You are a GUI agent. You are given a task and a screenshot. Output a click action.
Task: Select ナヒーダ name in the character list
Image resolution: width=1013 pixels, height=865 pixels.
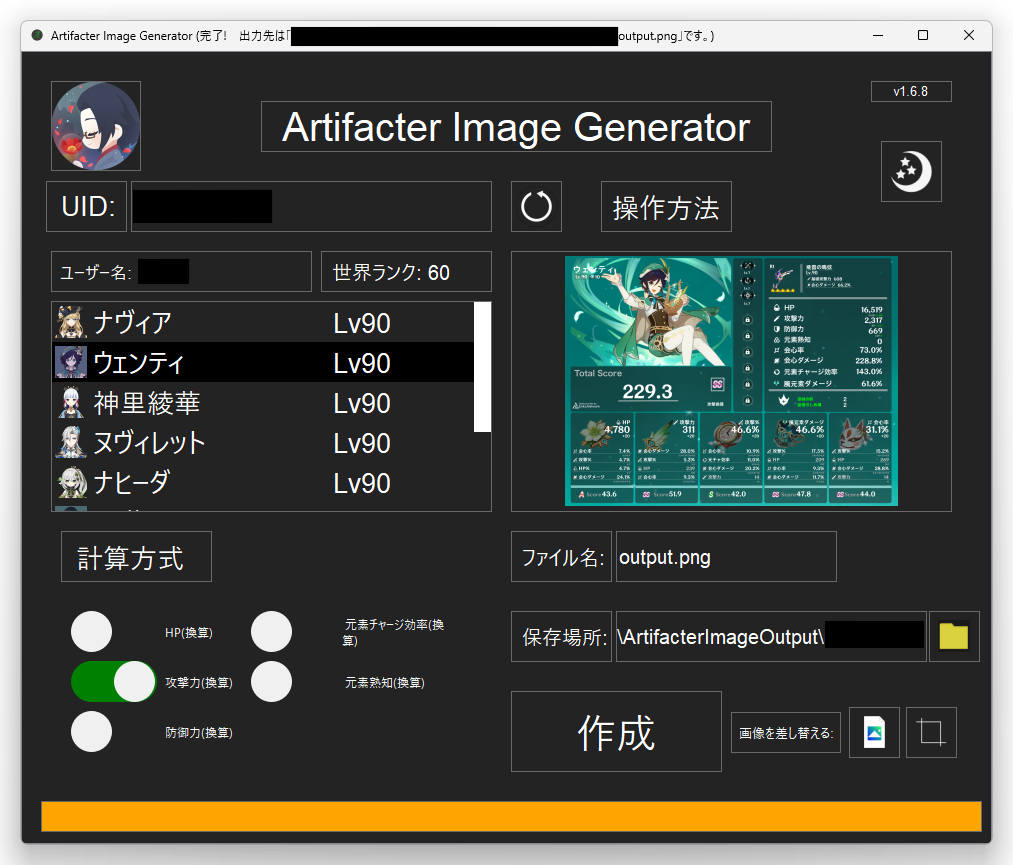132,483
